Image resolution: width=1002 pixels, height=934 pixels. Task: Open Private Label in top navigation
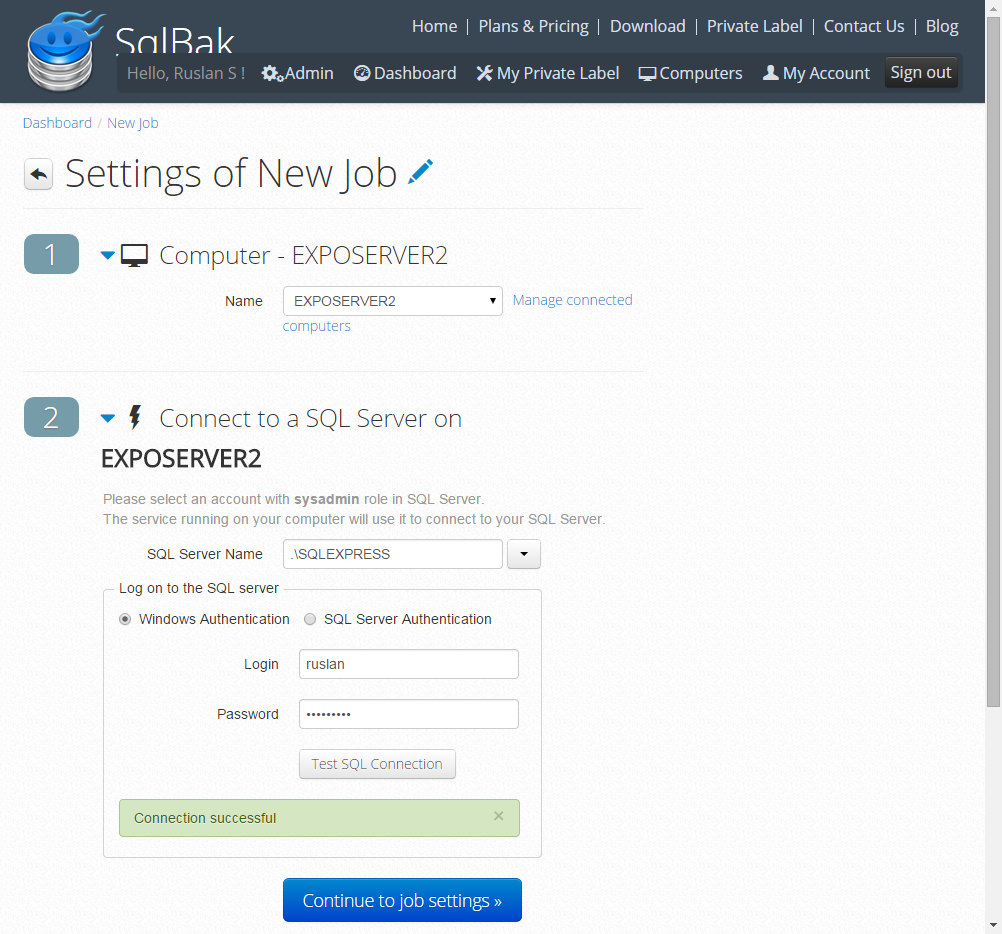pos(754,26)
